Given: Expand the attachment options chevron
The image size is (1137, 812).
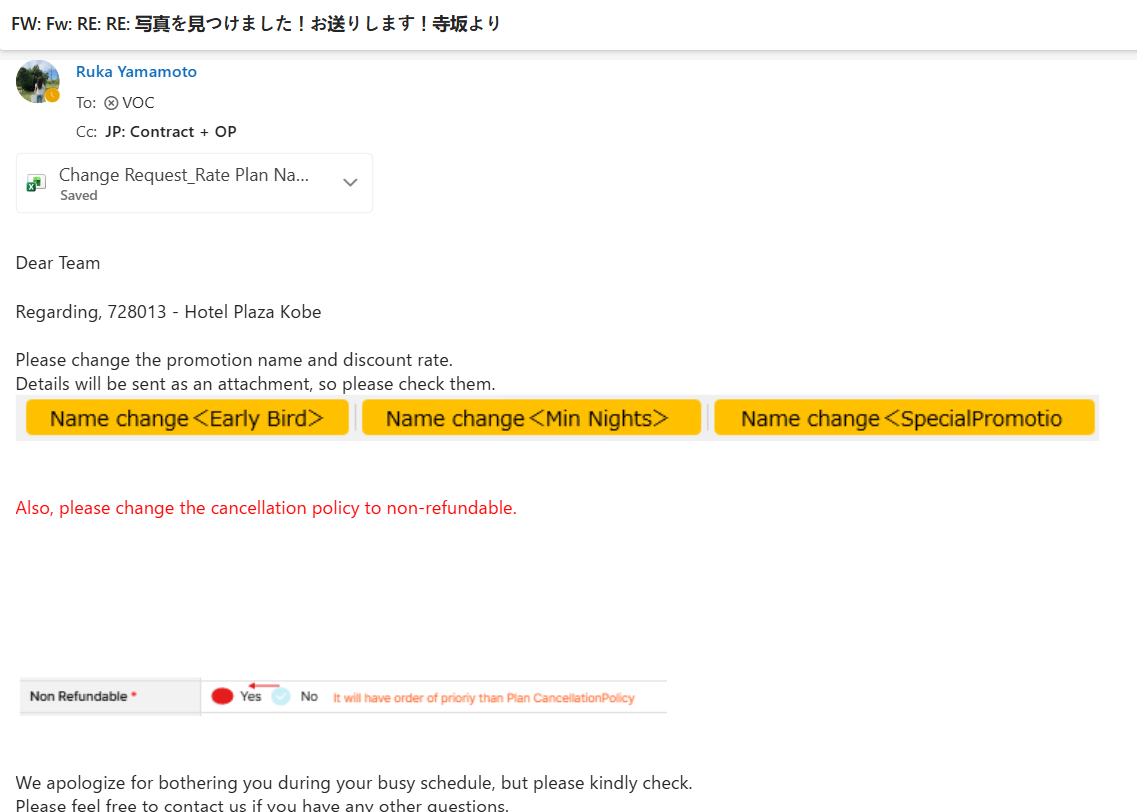Looking at the screenshot, I should tap(350, 183).
